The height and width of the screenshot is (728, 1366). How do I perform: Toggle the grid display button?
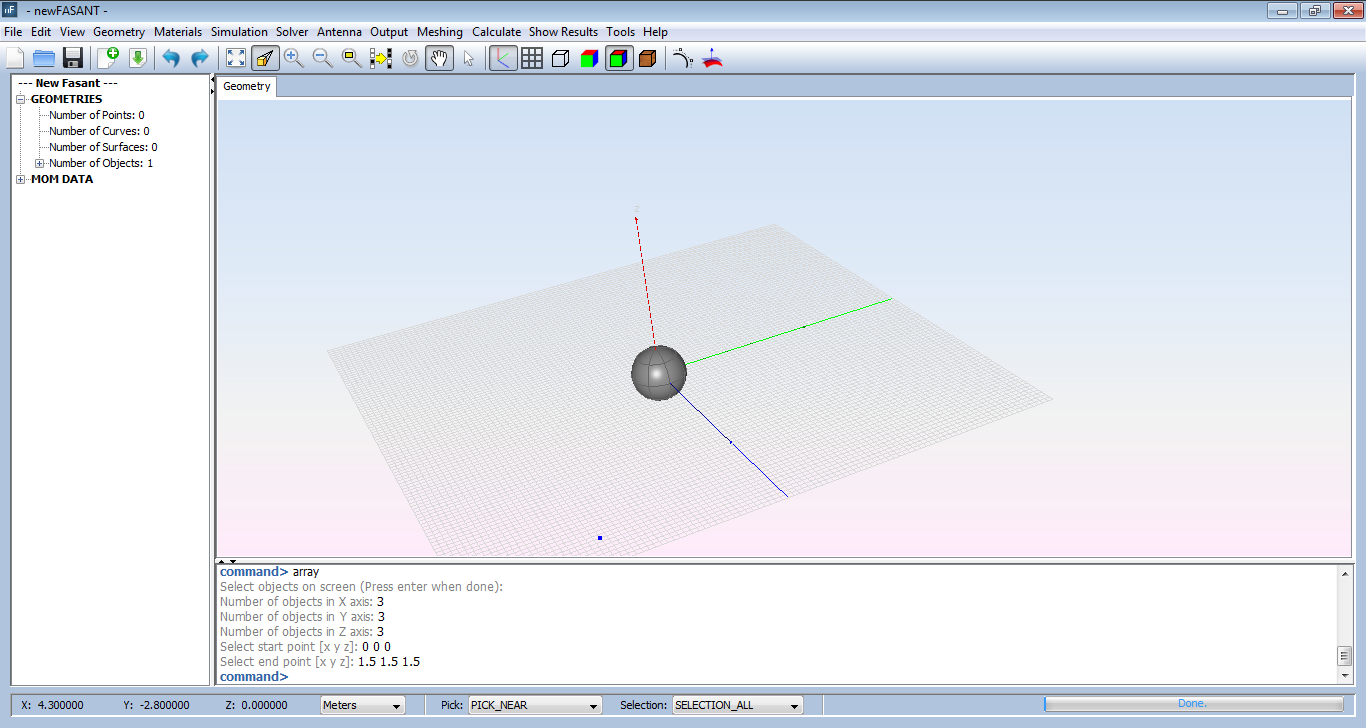532,58
